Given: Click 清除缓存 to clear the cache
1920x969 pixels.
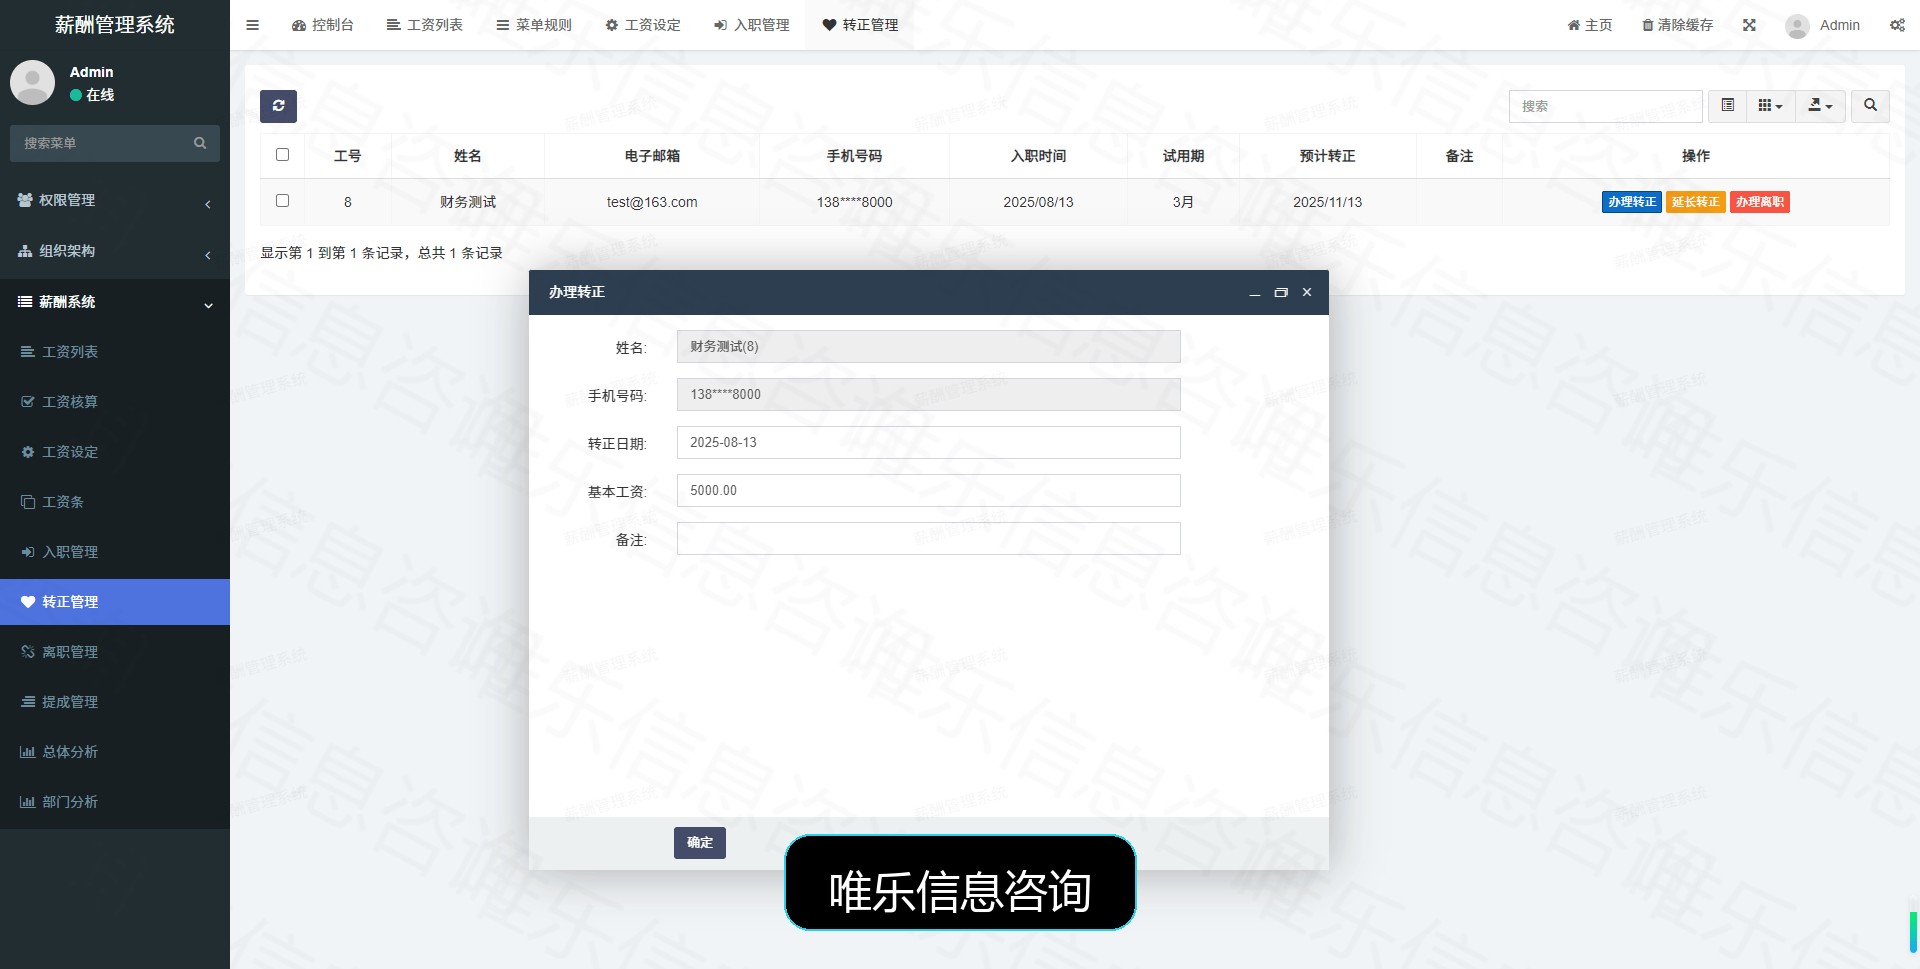Looking at the screenshot, I should tap(1677, 25).
